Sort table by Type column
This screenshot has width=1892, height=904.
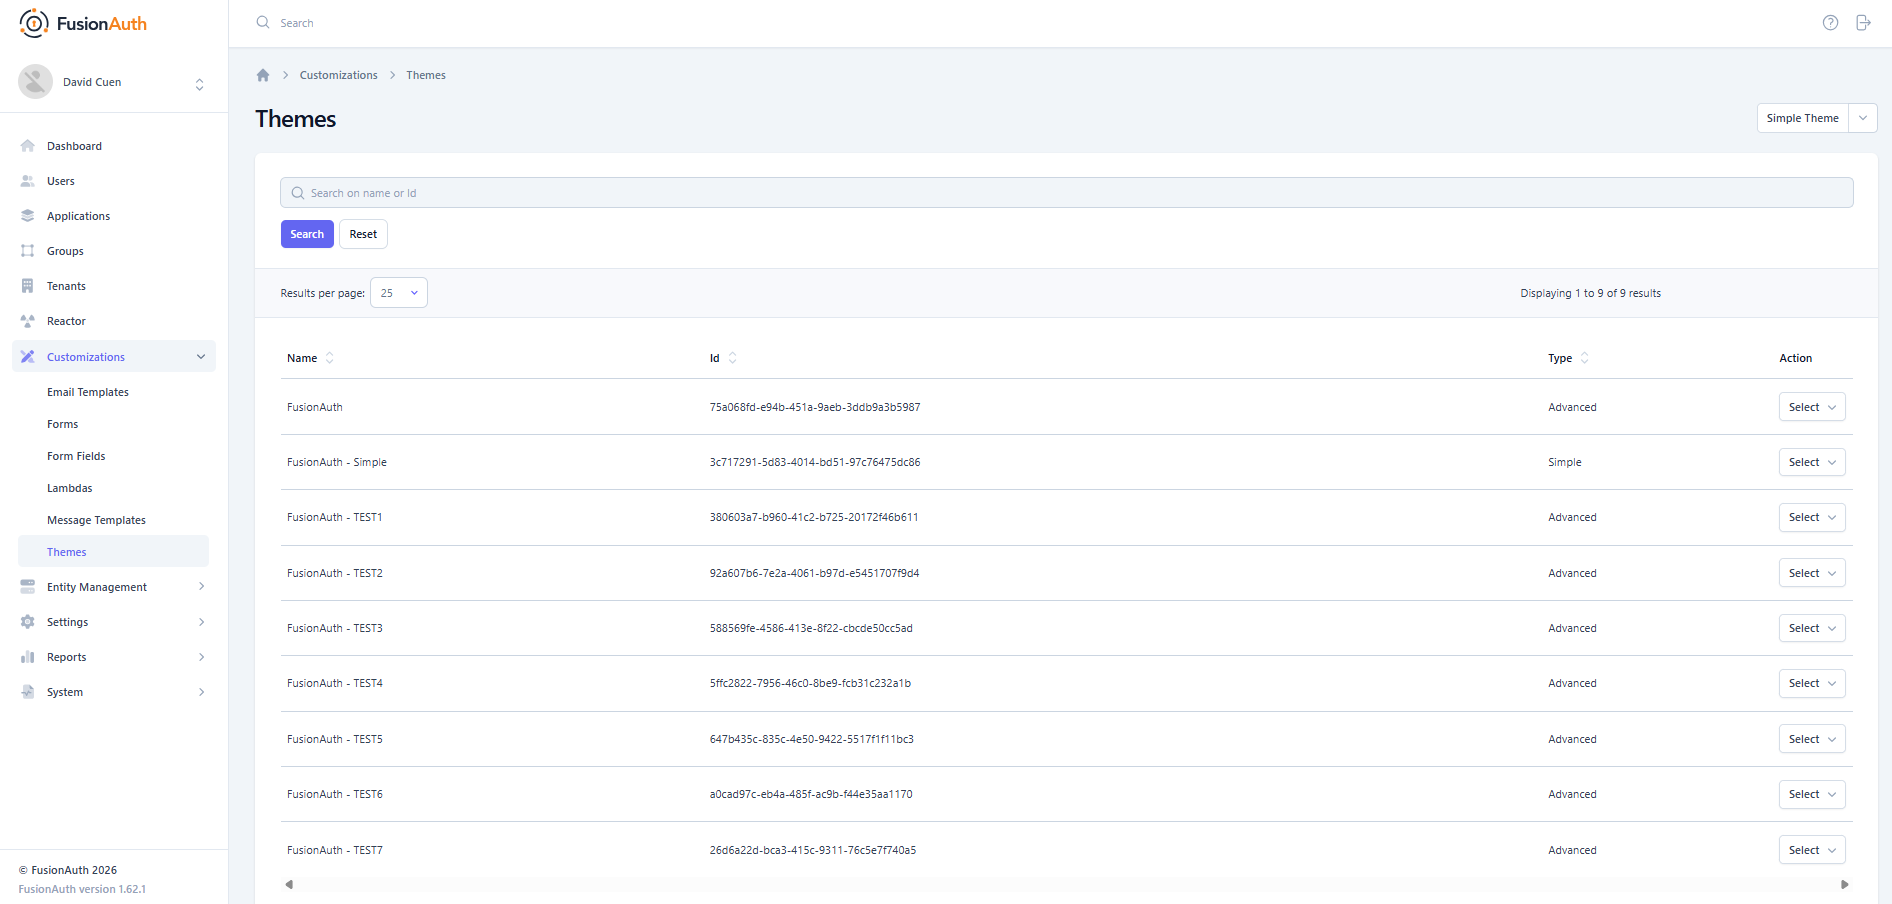1584,358
